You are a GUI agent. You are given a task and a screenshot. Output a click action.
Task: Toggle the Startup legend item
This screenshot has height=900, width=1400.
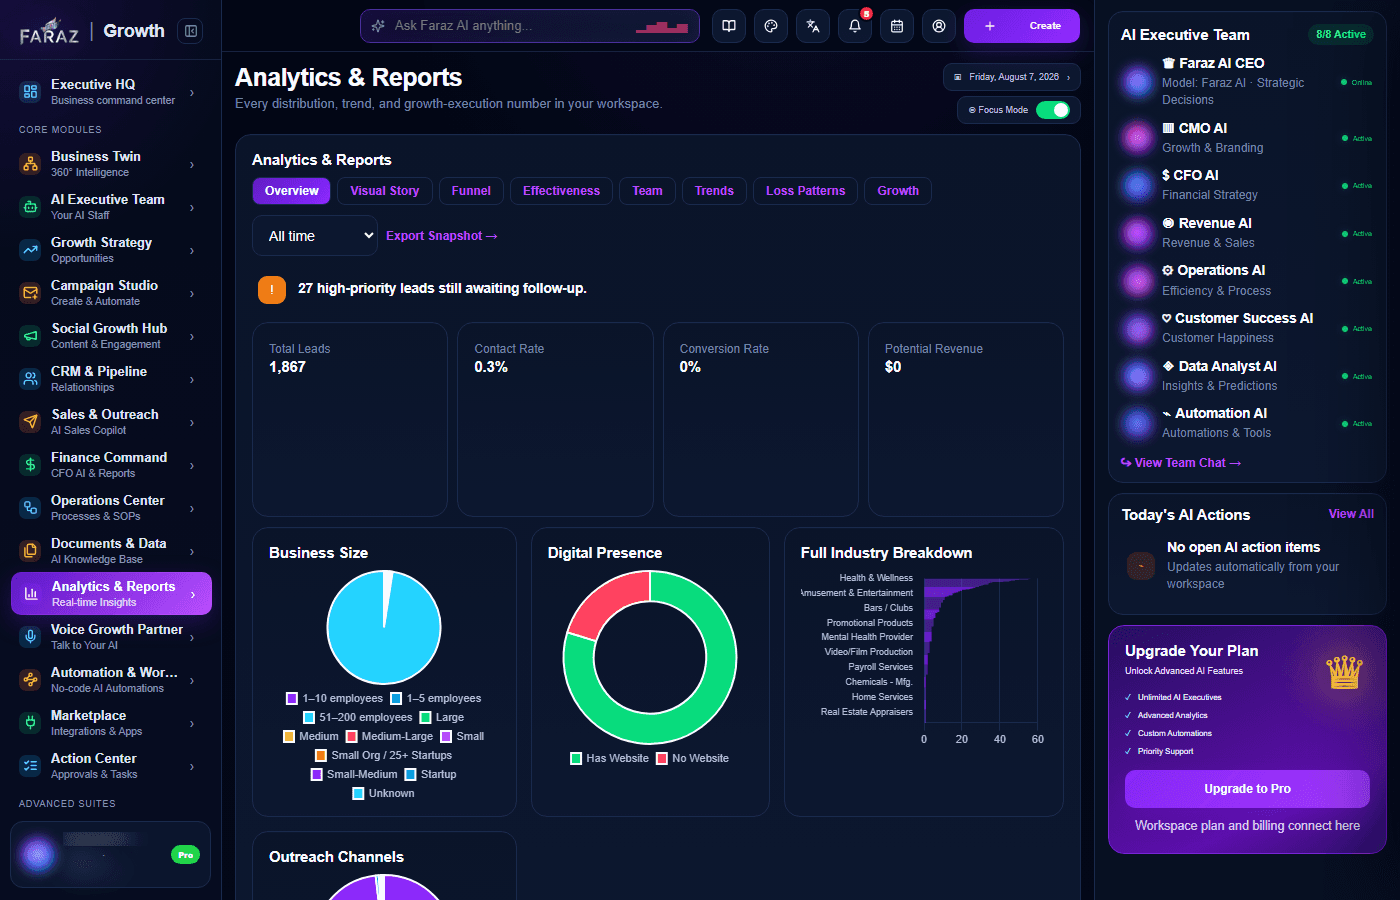tap(430, 774)
